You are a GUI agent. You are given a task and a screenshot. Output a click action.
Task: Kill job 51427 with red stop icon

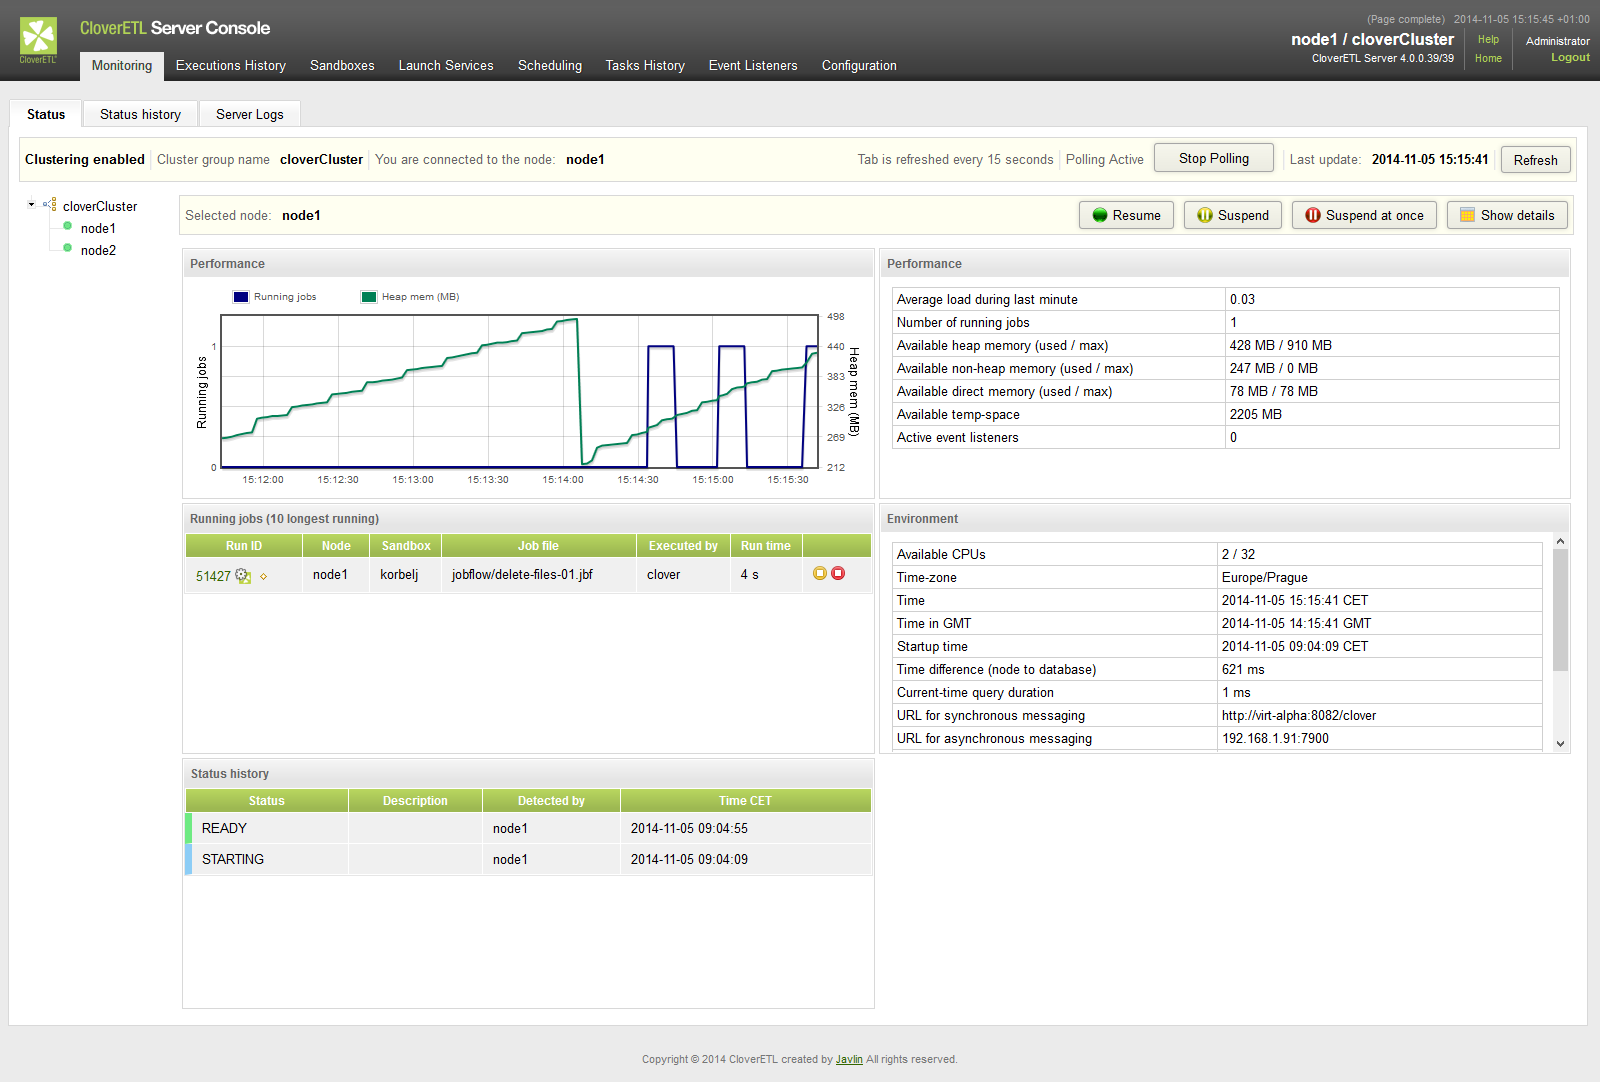click(838, 574)
